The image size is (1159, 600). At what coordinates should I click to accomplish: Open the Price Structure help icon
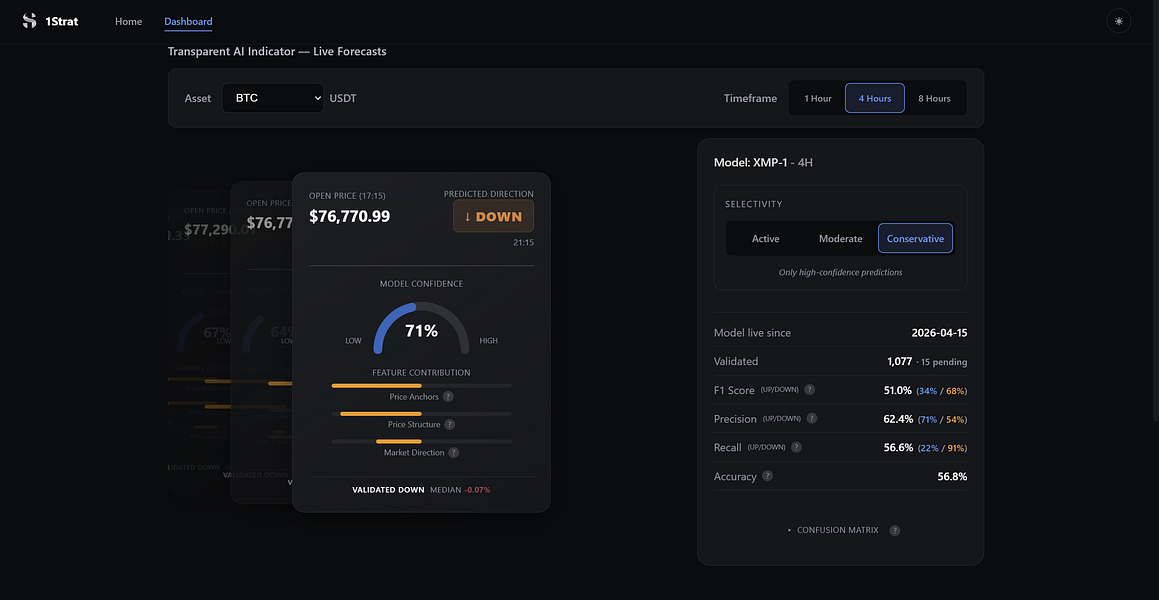(x=449, y=425)
